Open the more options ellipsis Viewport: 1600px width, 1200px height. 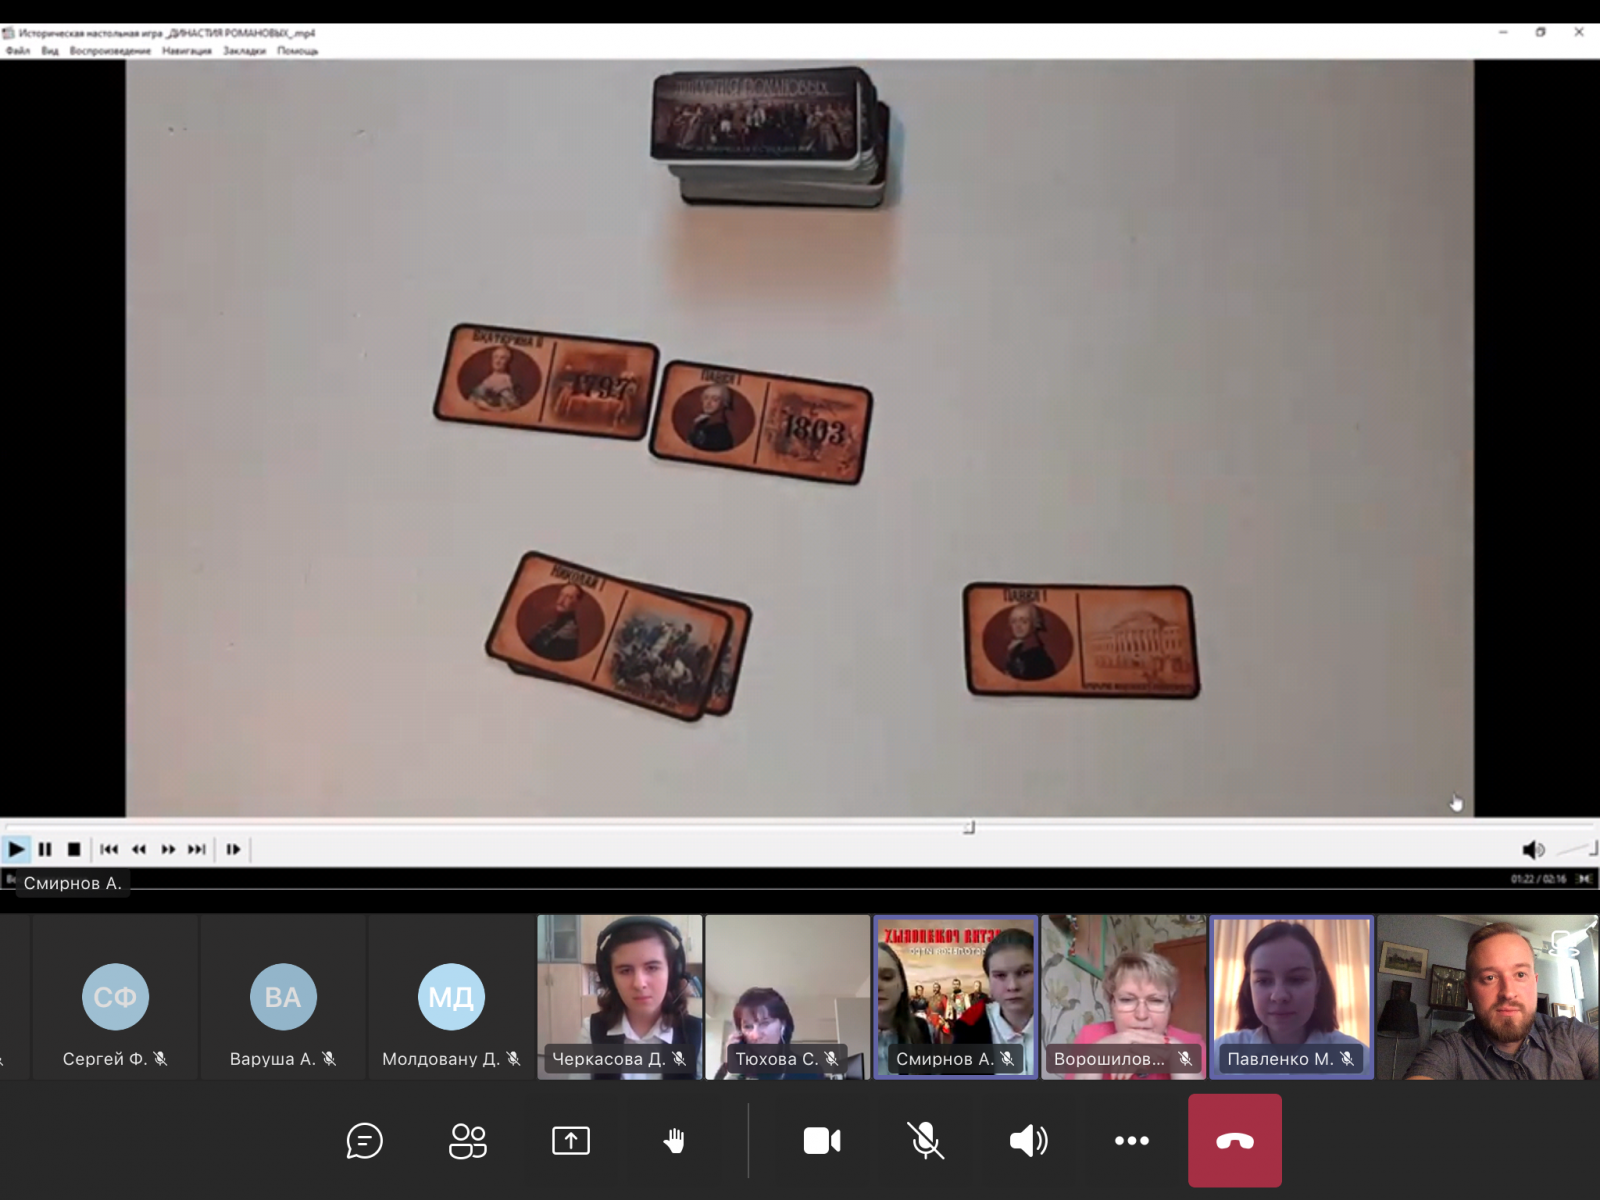coord(1131,1141)
